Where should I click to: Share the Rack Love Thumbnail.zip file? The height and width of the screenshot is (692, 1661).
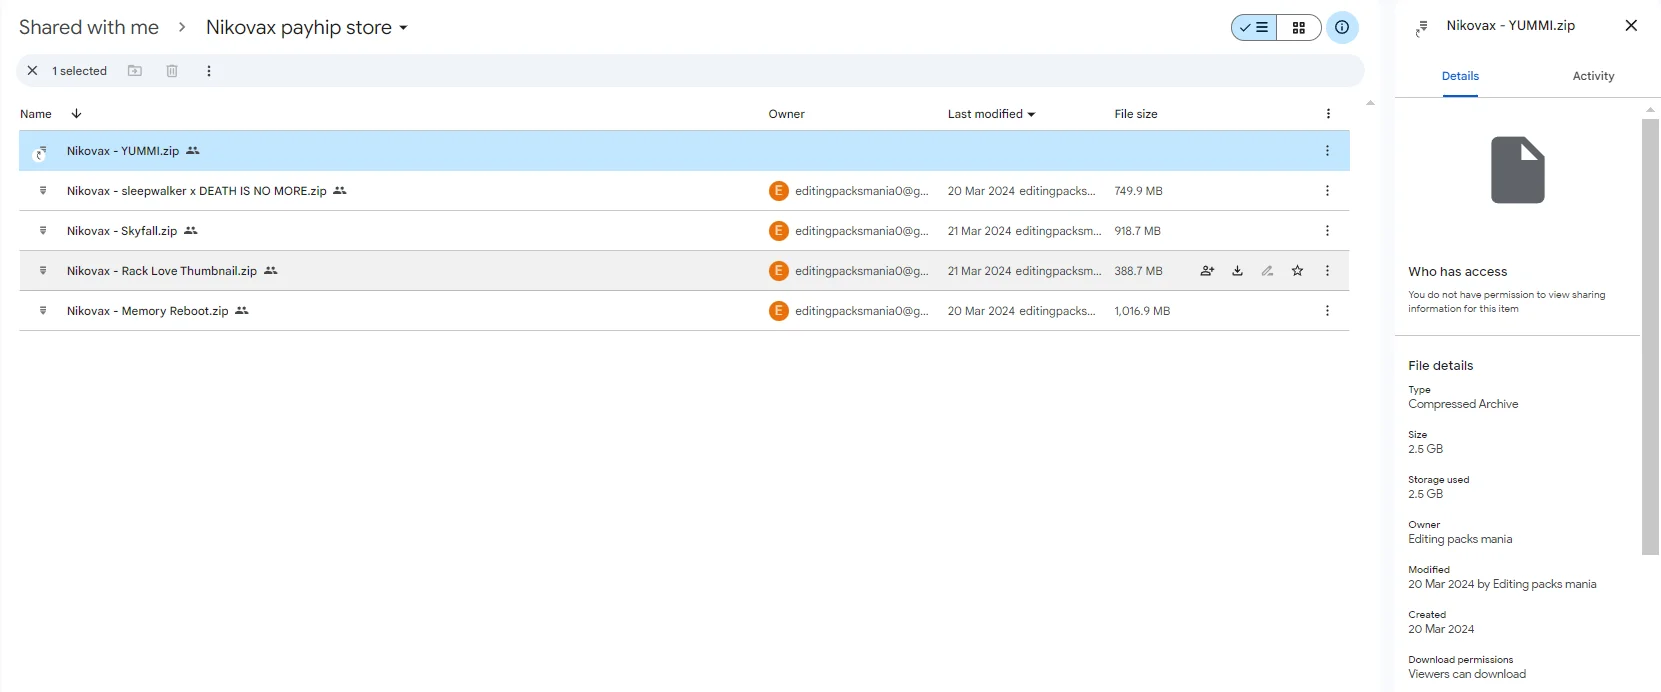pyautogui.click(x=1207, y=271)
